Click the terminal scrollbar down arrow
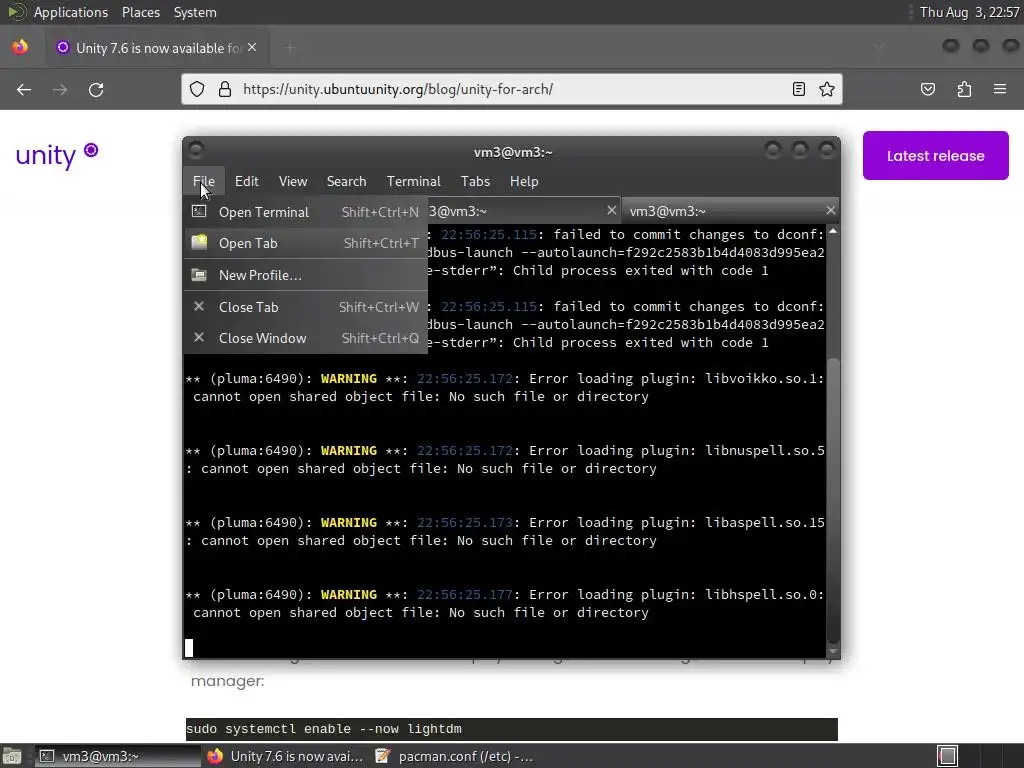 pyautogui.click(x=833, y=651)
